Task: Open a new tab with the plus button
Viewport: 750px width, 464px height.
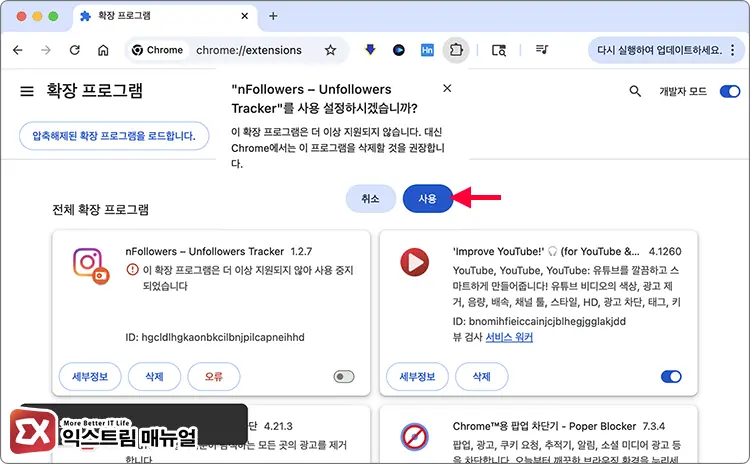Action: [x=273, y=16]
